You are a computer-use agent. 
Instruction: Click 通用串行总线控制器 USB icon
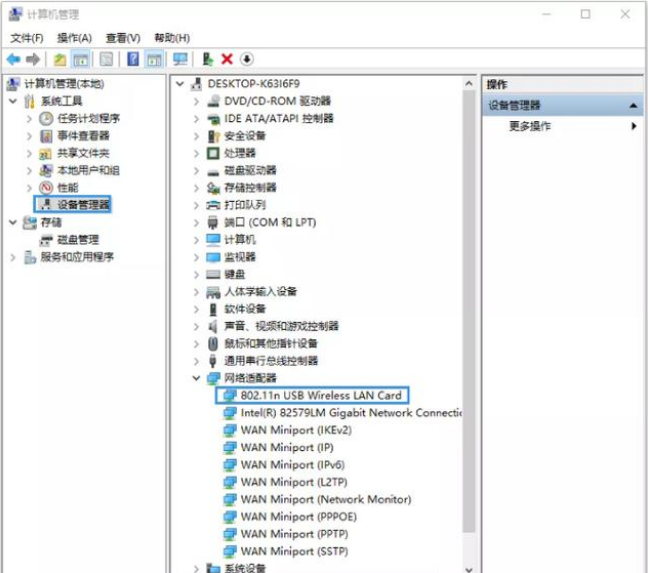213,361
